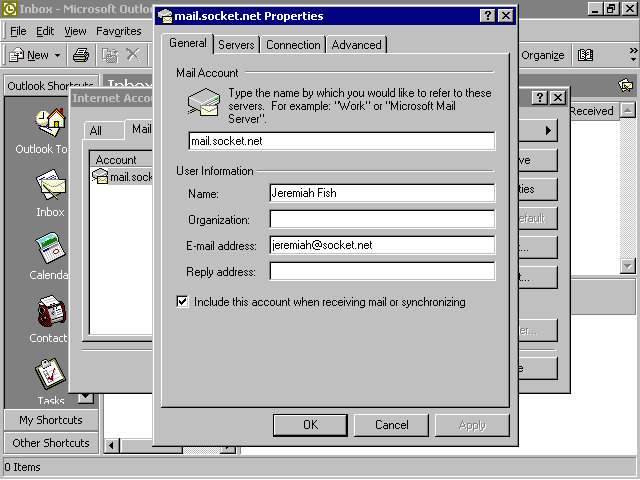Open the New item dropdown arrow
640x480 pixels.
[x=58, y=55]
